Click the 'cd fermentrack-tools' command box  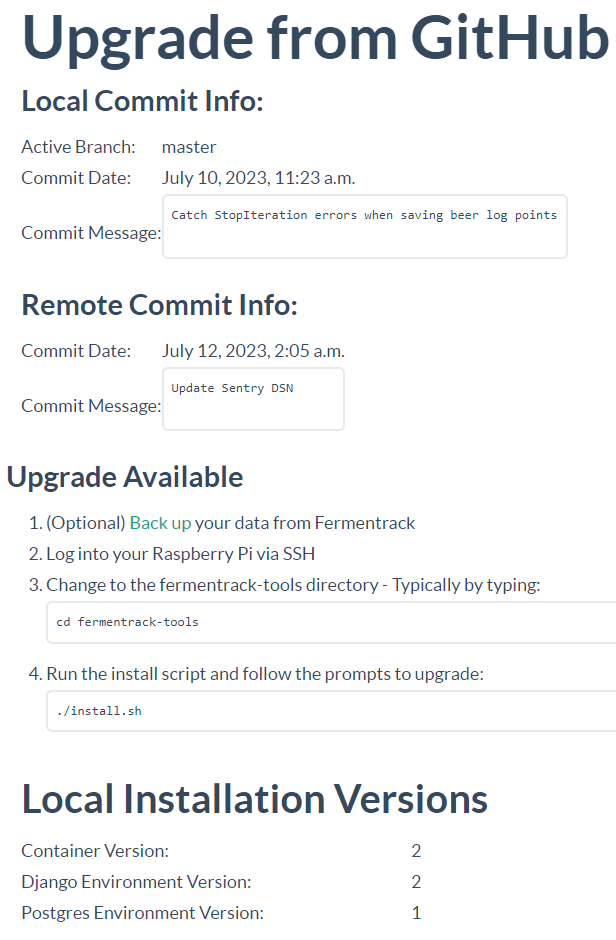coord(331,622)
